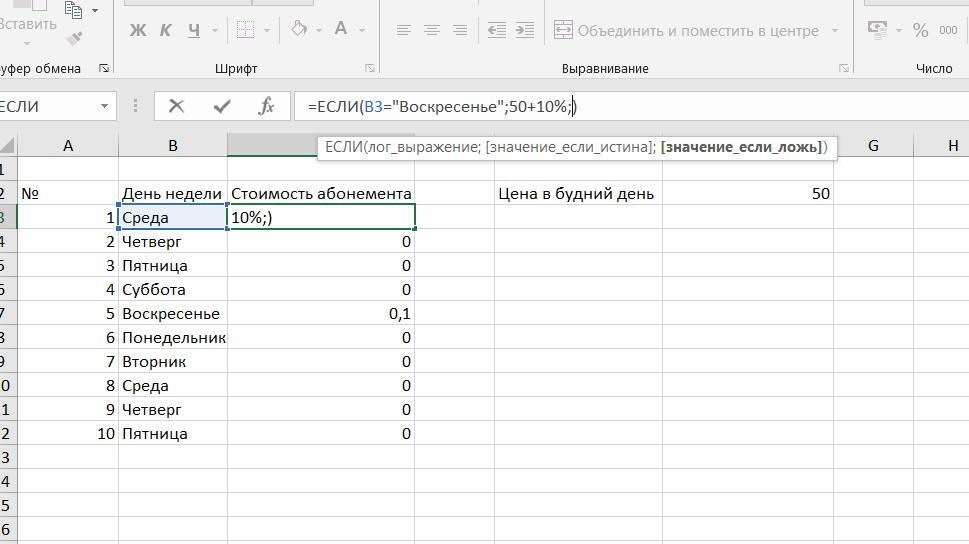Screen dimensions: 969x544
Task: Center align text
Action: (432, 30)
